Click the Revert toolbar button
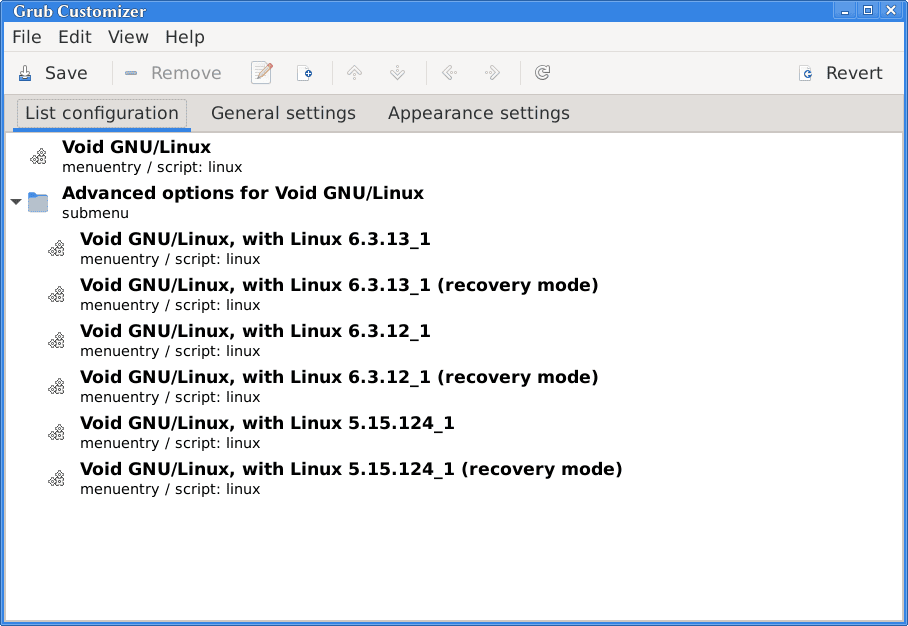Image resolution: width=908 pixels, height=626 pixels. (841, 73)
